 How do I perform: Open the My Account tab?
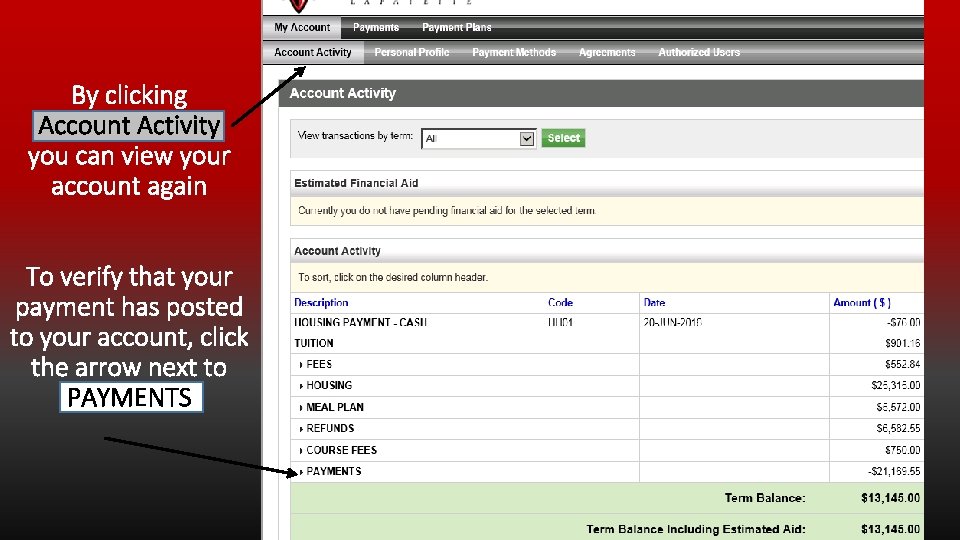[302, 28]
